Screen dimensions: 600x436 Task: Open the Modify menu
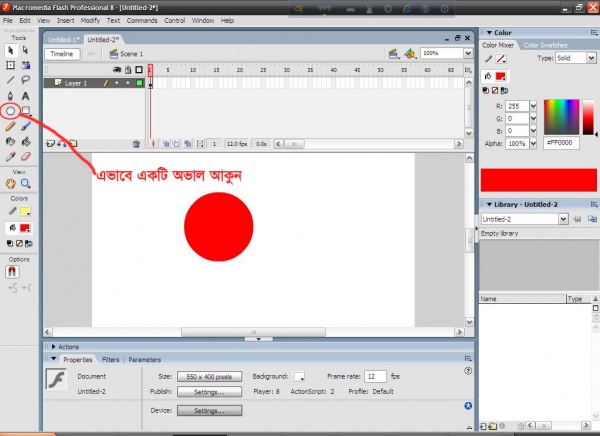tap(90, 21)
